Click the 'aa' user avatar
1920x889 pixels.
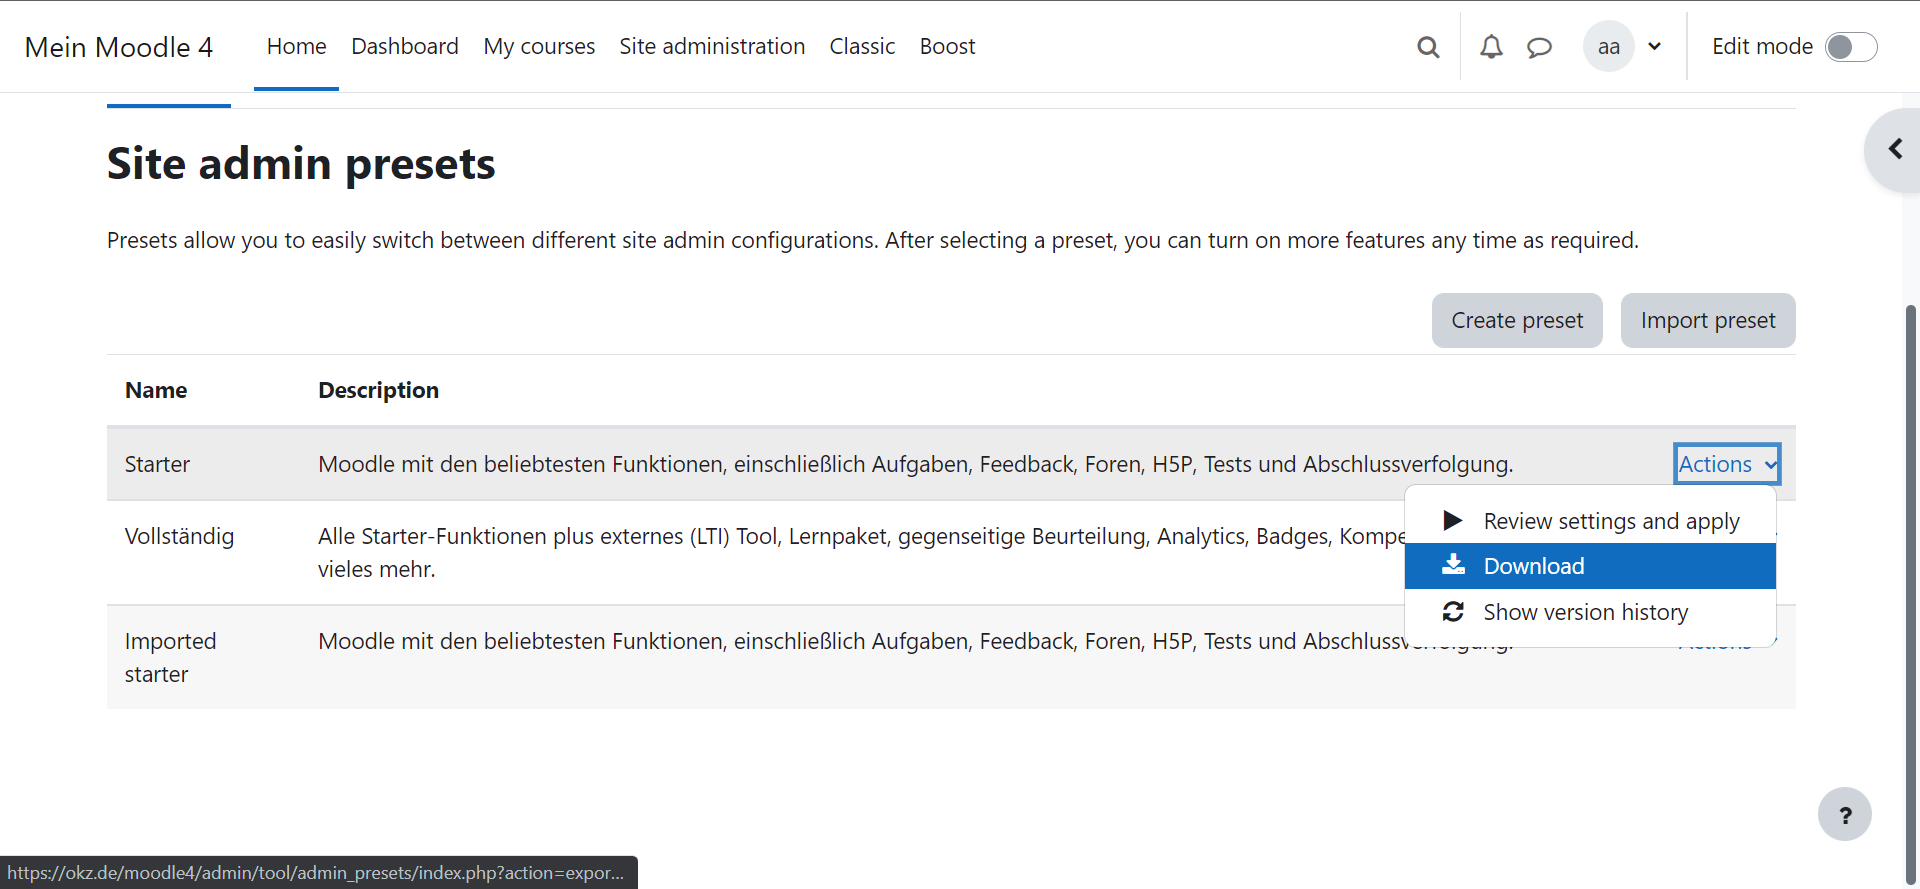coord(1608,47)
